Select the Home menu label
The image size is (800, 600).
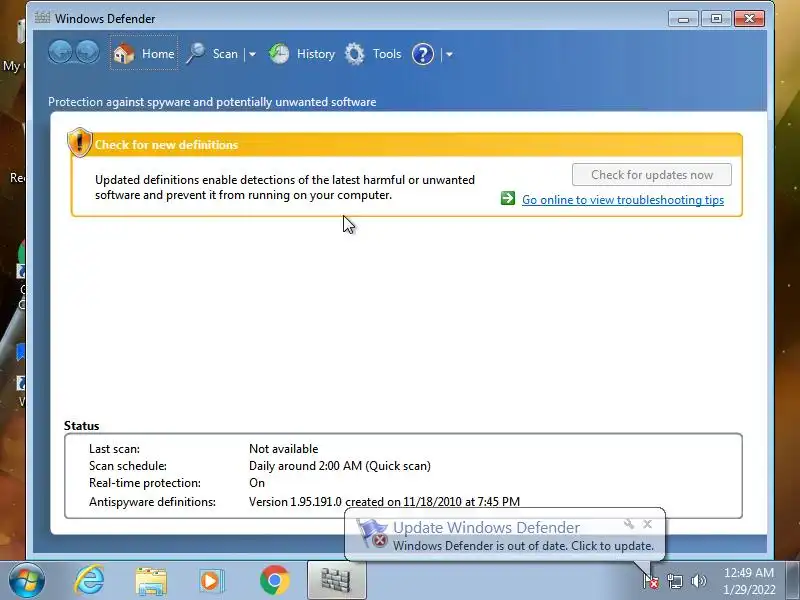point(158,54)
